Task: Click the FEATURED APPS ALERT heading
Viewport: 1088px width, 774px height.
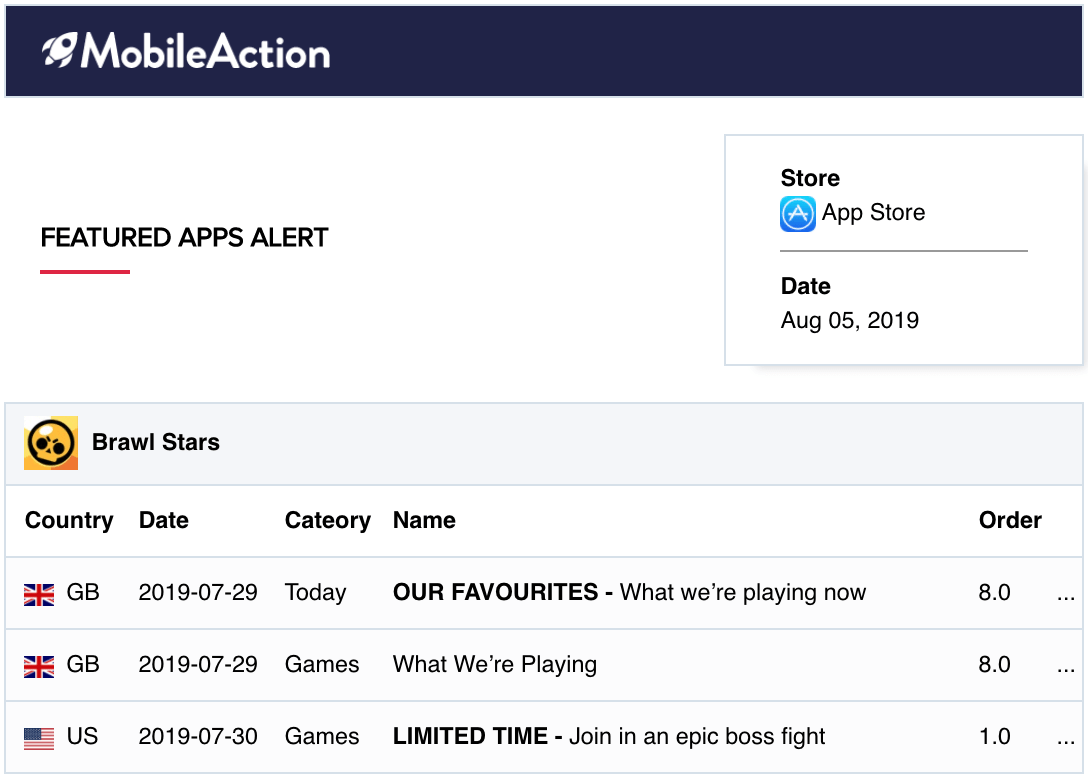Action: pos(184,237)
